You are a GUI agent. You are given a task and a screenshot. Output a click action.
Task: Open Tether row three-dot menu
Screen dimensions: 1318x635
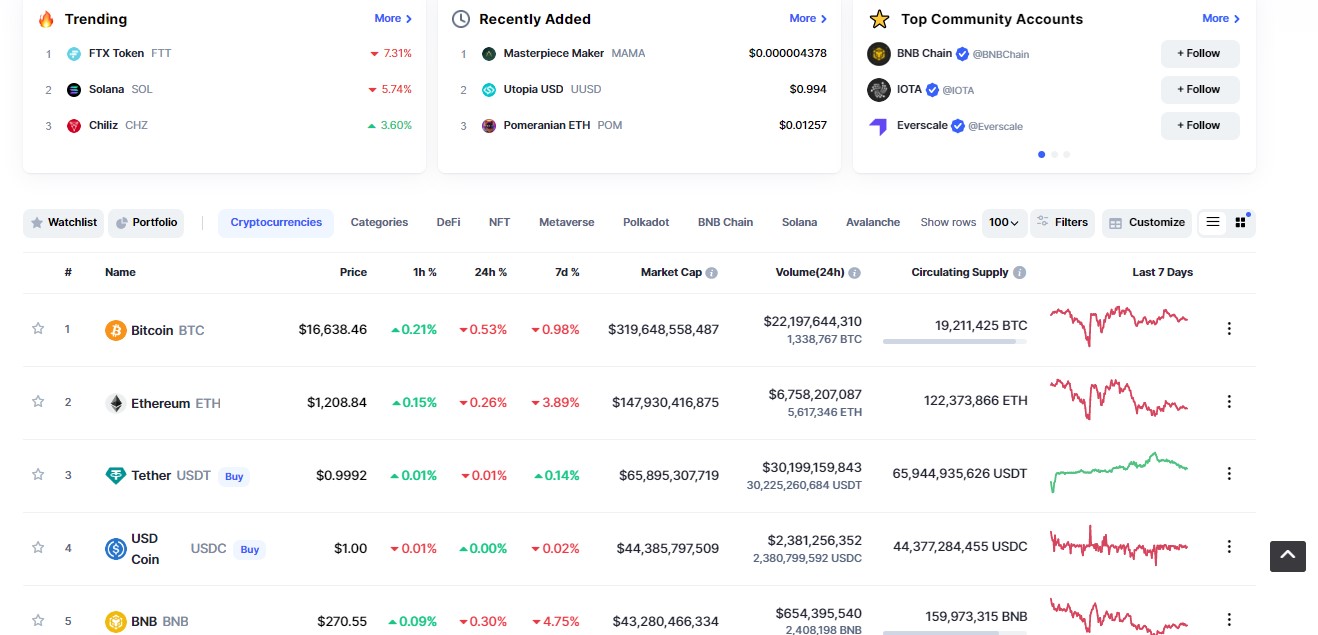point(1229,474)
